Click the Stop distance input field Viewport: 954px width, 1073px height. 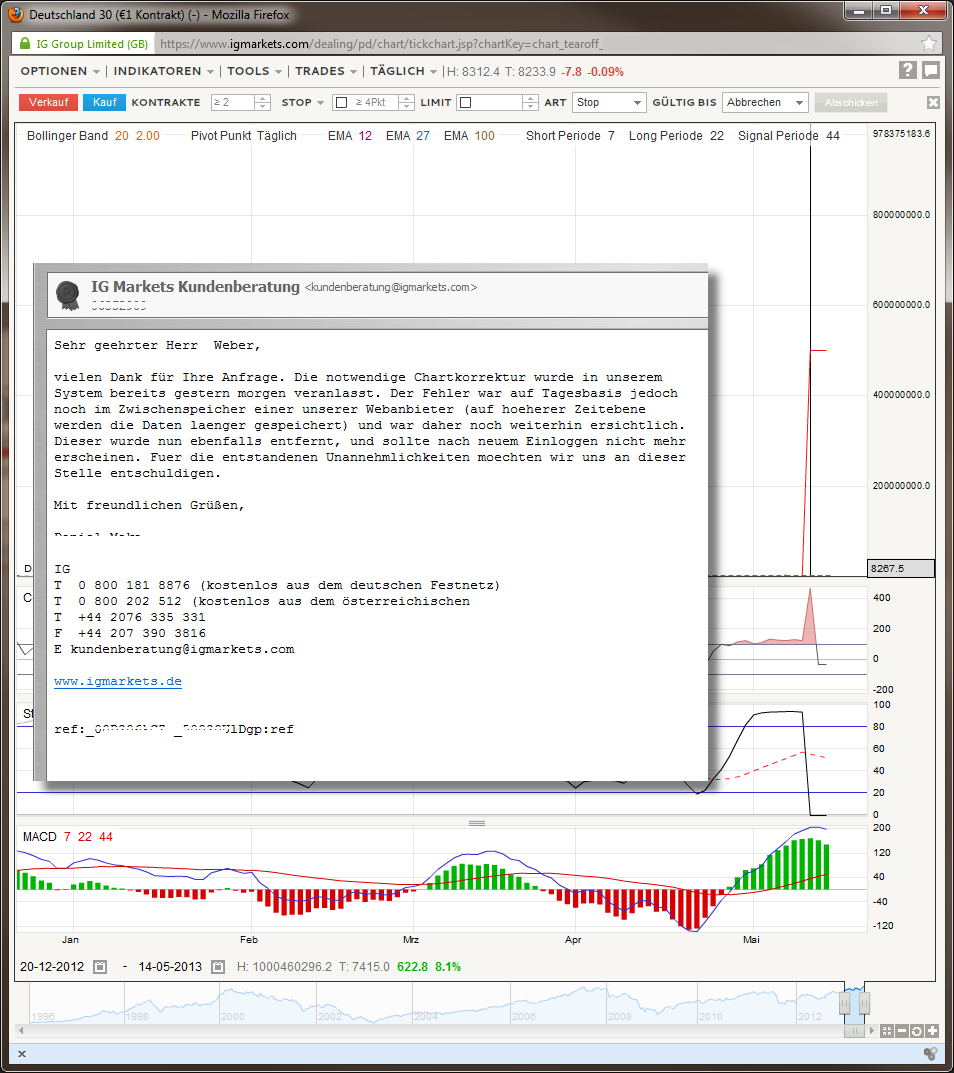[374, 103]
